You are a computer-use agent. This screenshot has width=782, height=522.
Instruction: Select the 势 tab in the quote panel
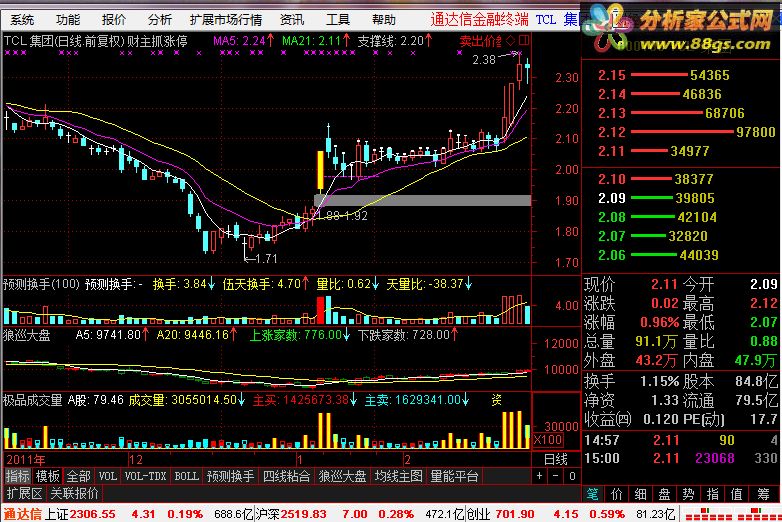688,494
